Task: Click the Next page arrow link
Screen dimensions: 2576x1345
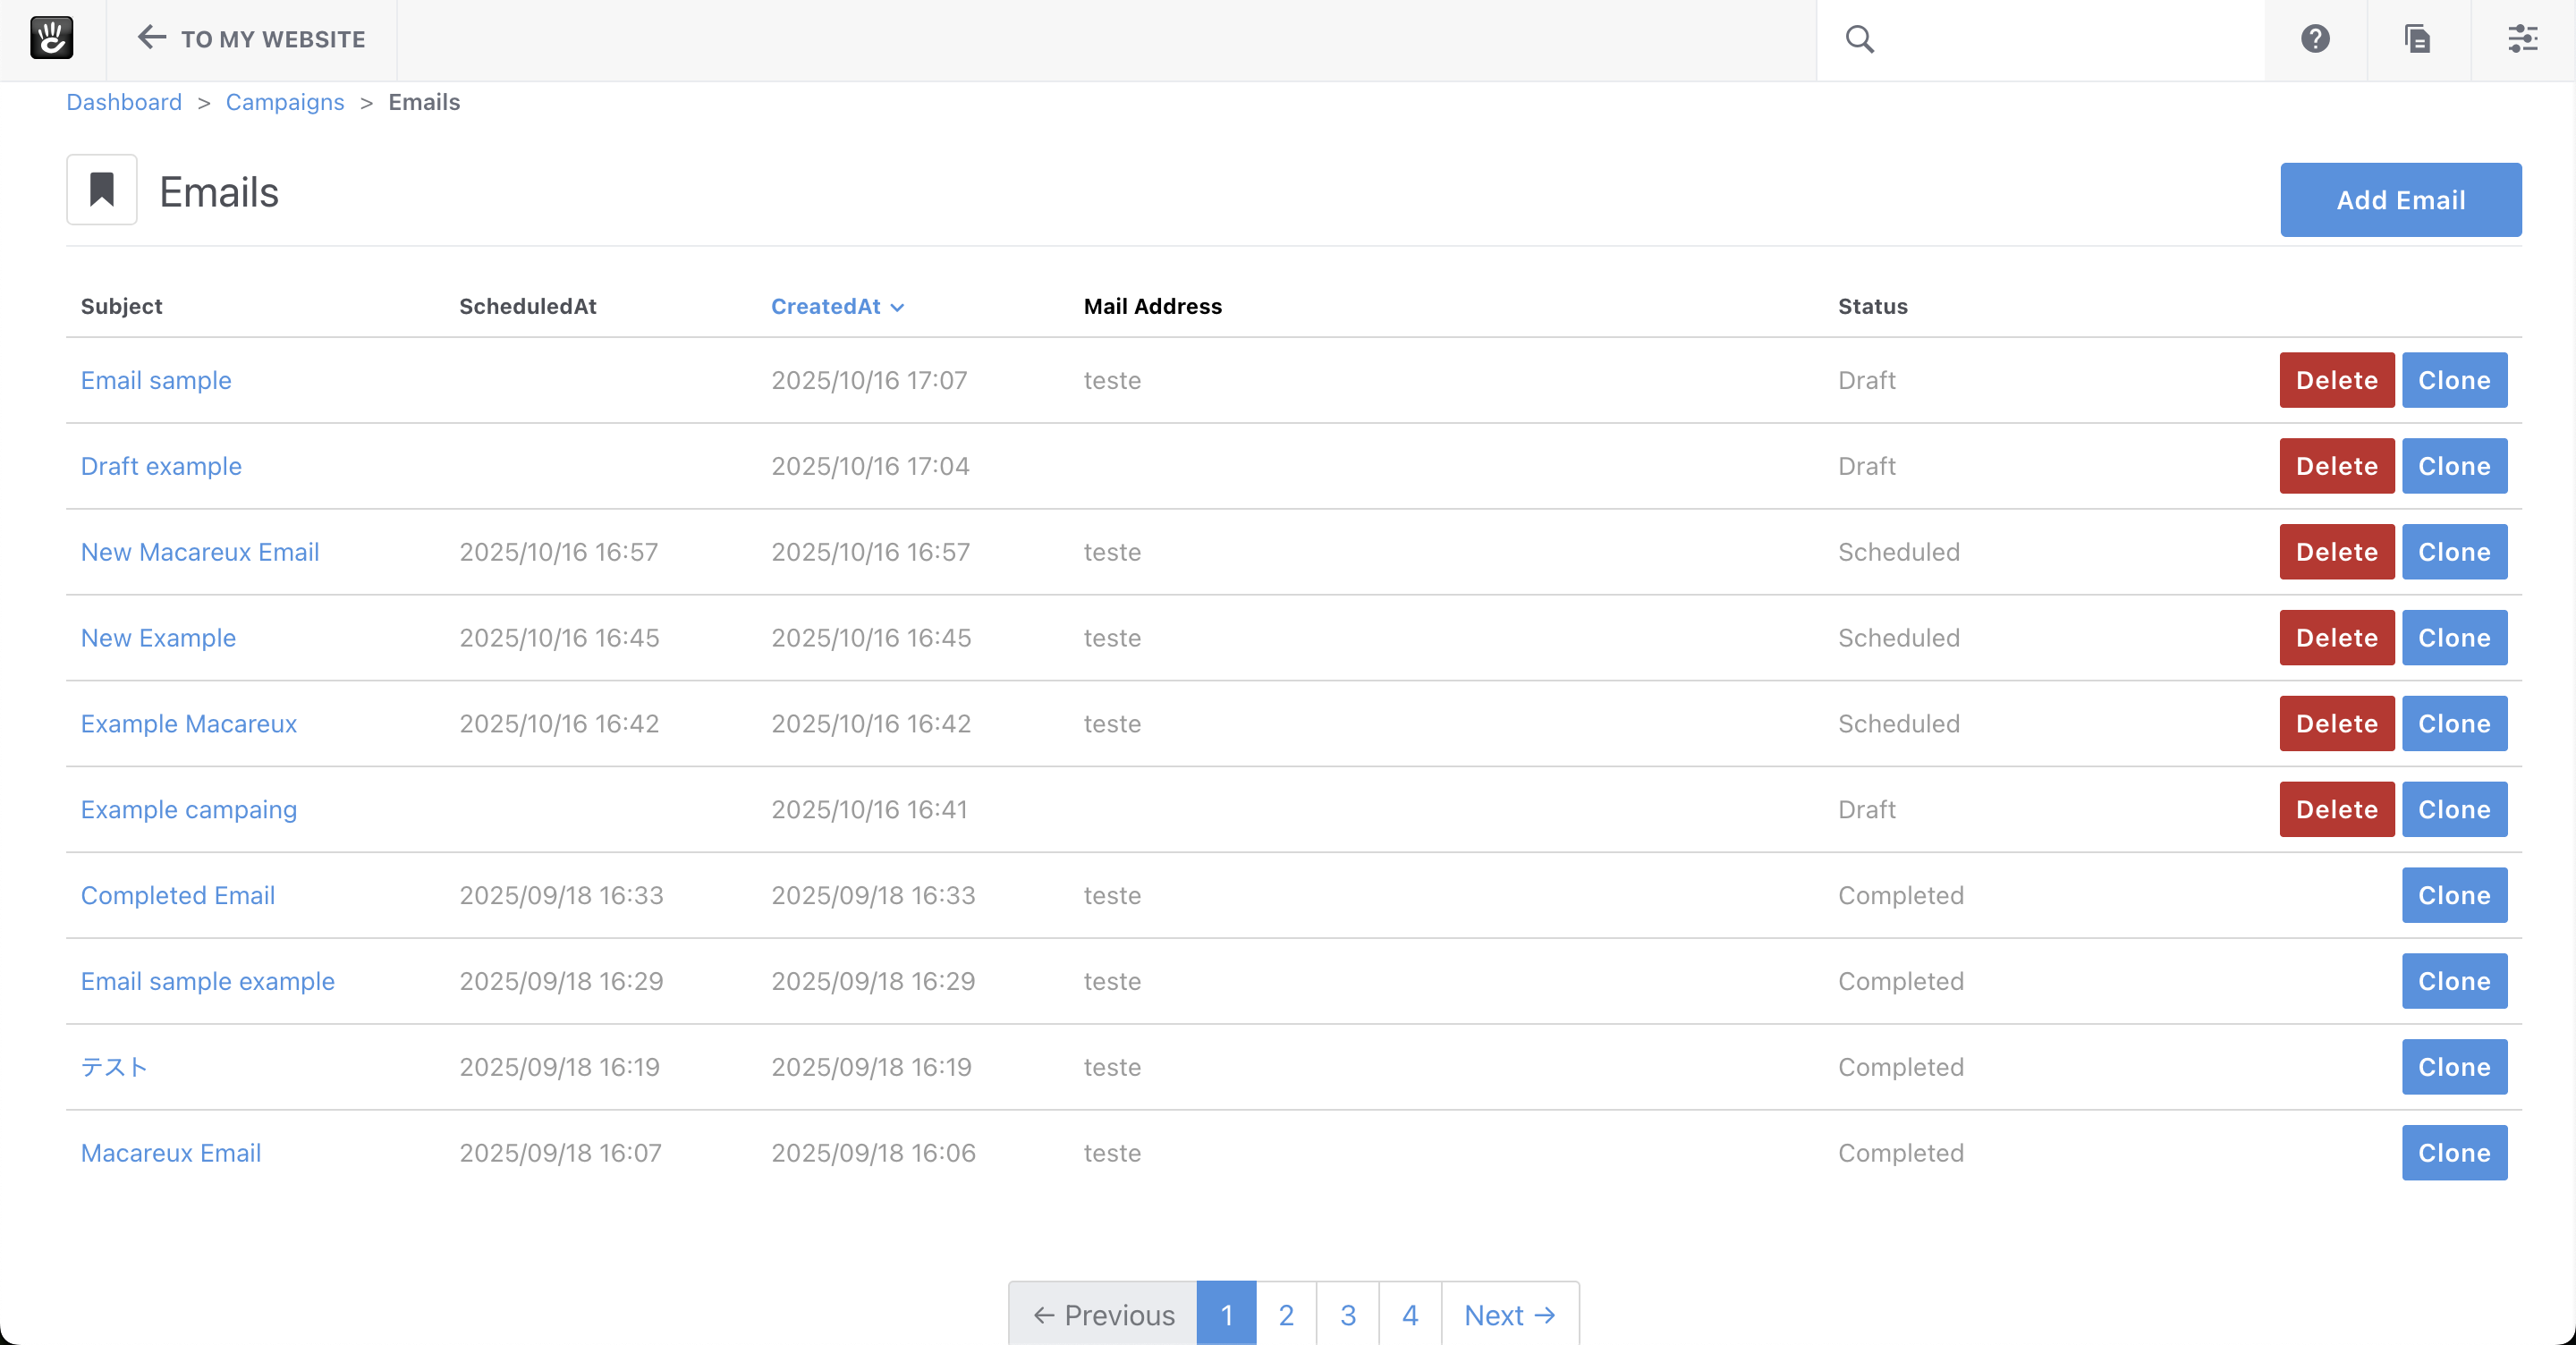Action: click(x=1509, y=1314)
